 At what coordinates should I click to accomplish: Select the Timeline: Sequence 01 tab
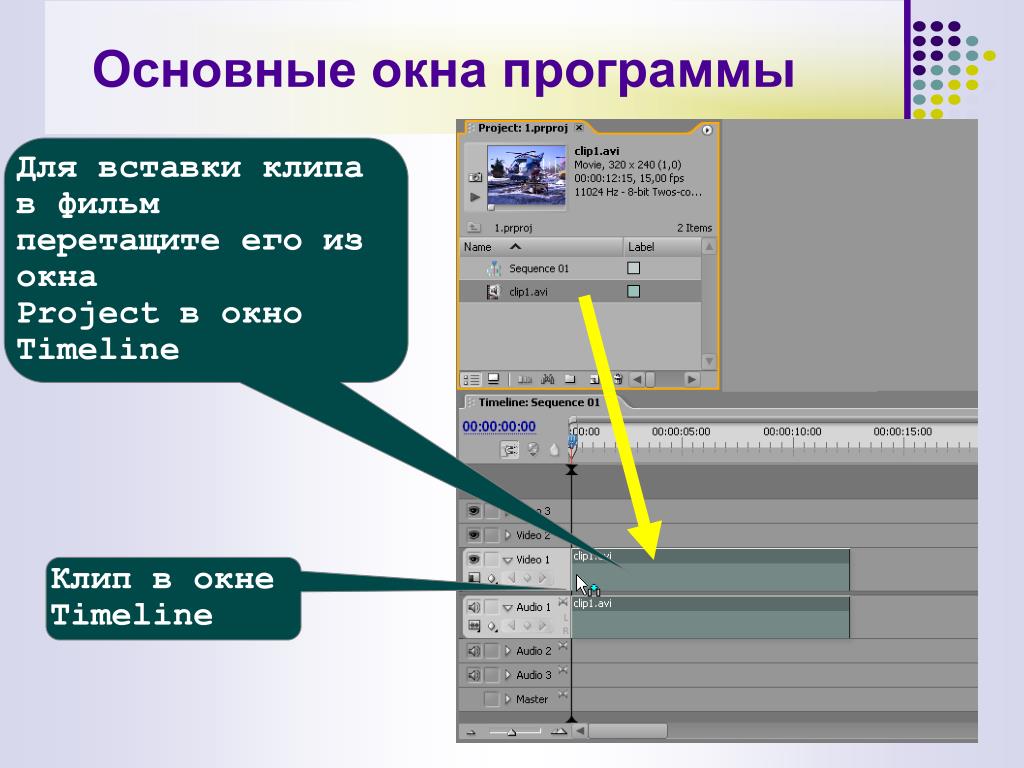pos(539,402)
